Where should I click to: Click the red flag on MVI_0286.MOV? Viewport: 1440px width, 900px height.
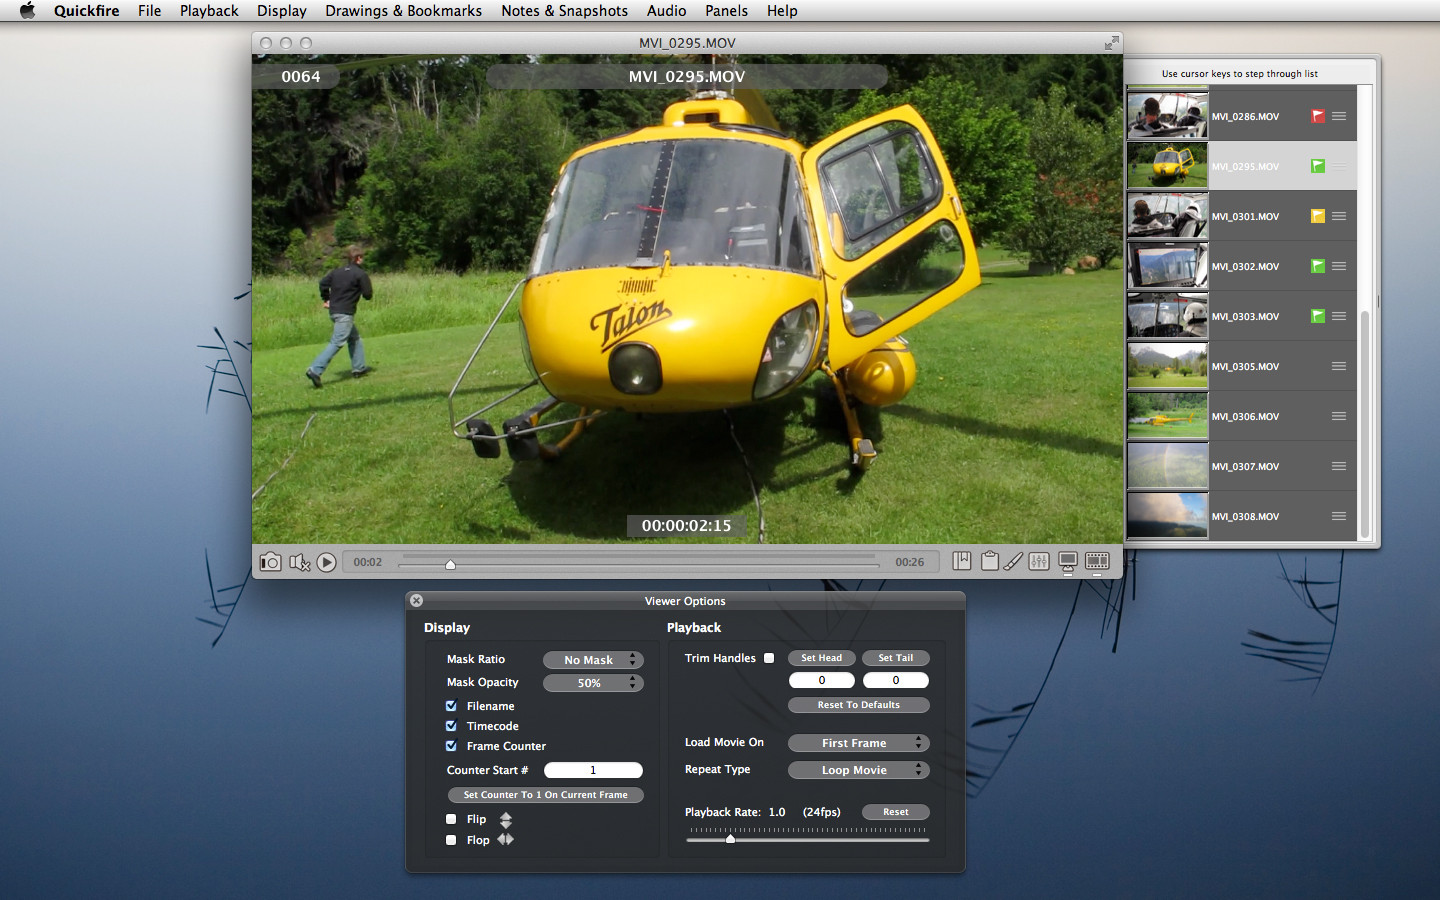pos(1318,116)
